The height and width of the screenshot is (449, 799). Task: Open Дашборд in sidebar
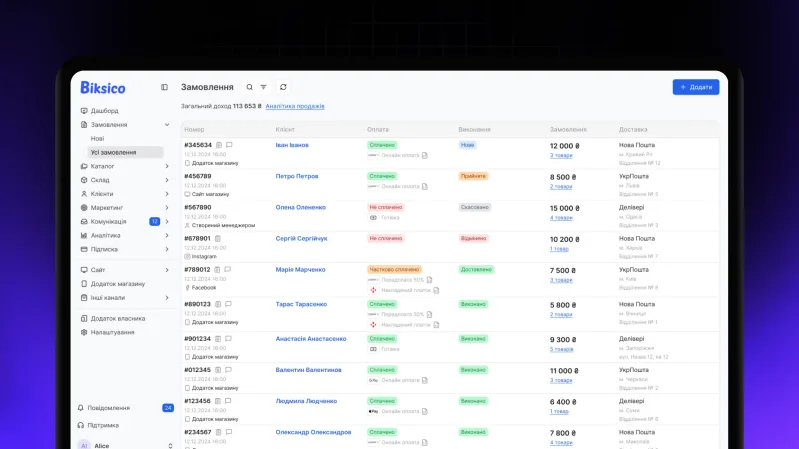[x=104, y=111]
